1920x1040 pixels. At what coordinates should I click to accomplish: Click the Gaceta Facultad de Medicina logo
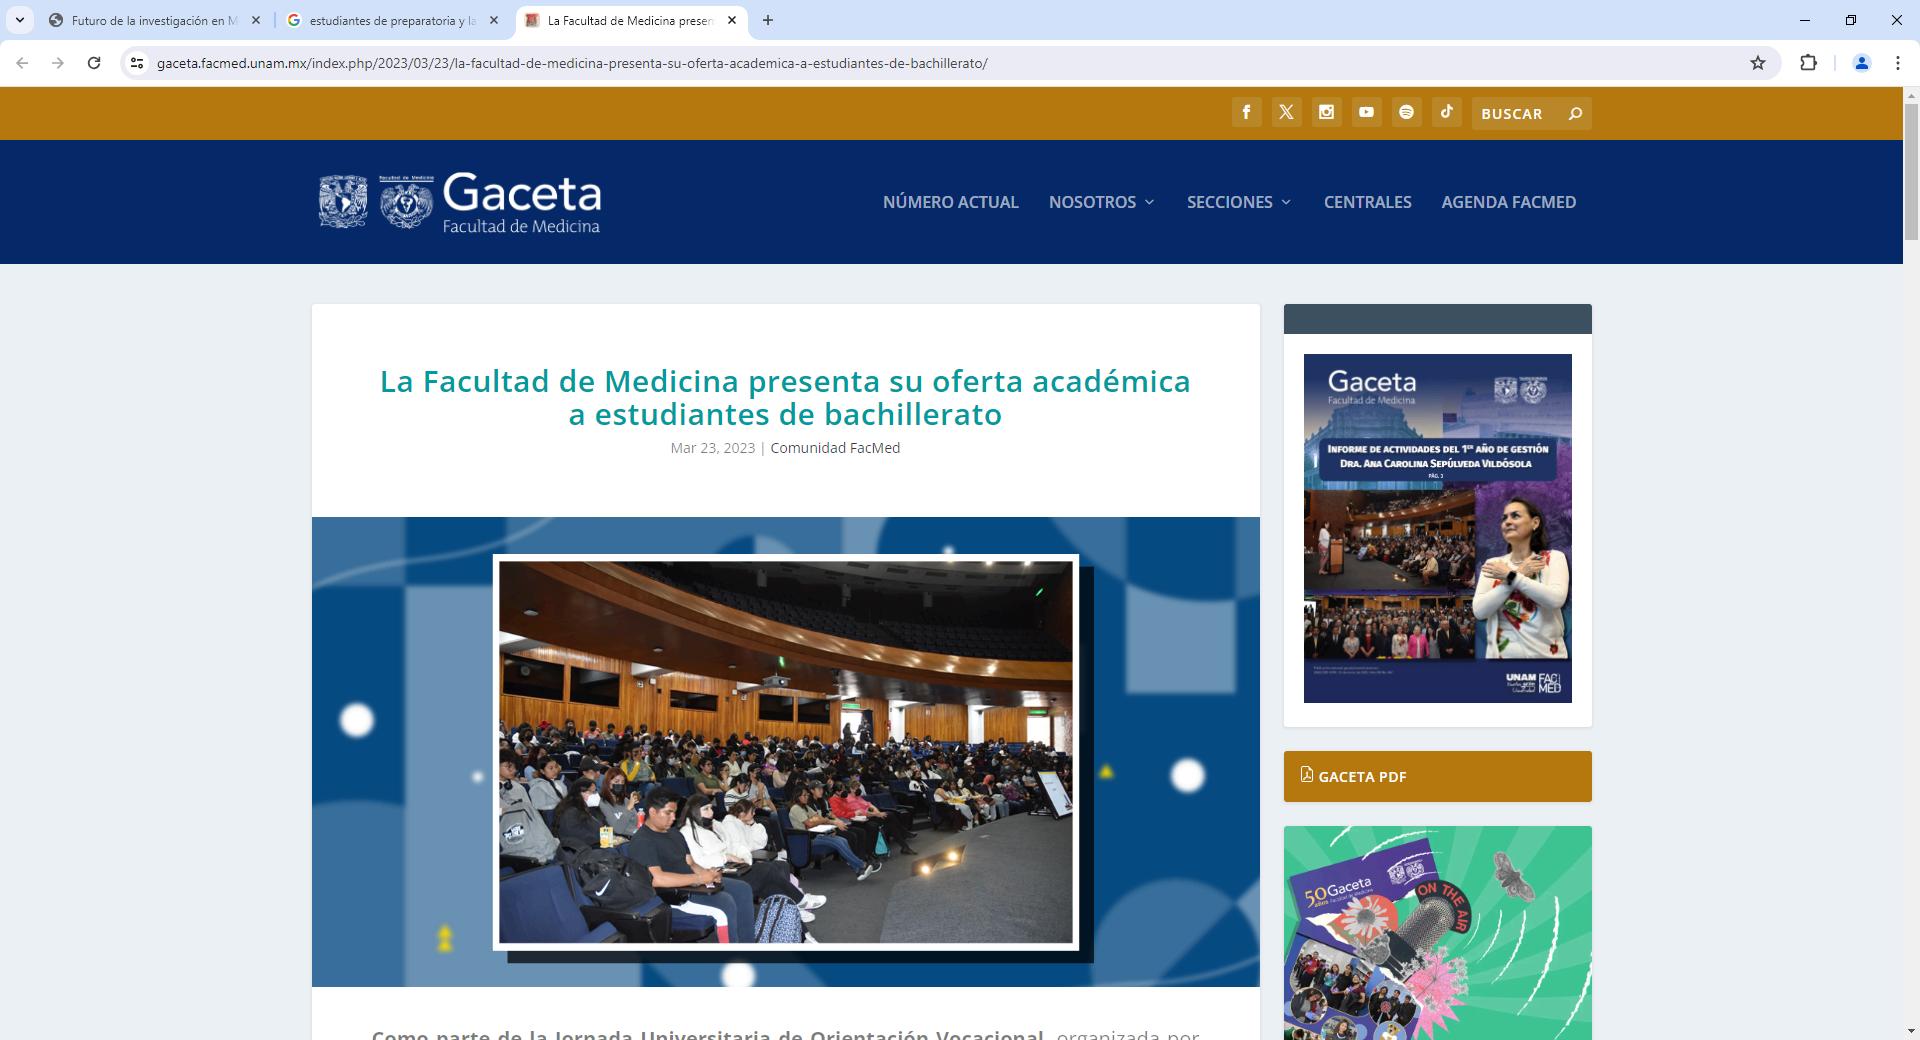pyautogui.click(x=459, y=201)
